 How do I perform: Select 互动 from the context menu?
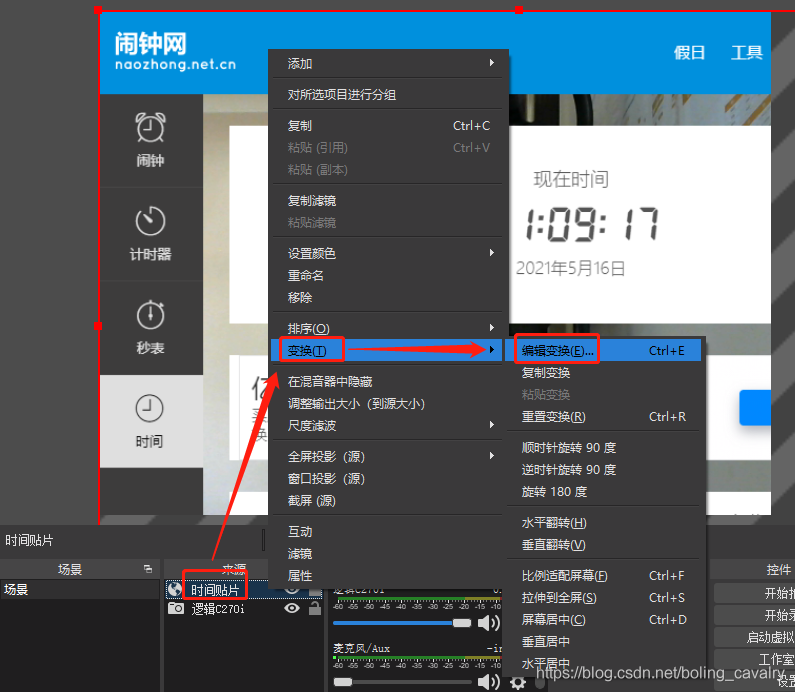(x=388, y=531)
